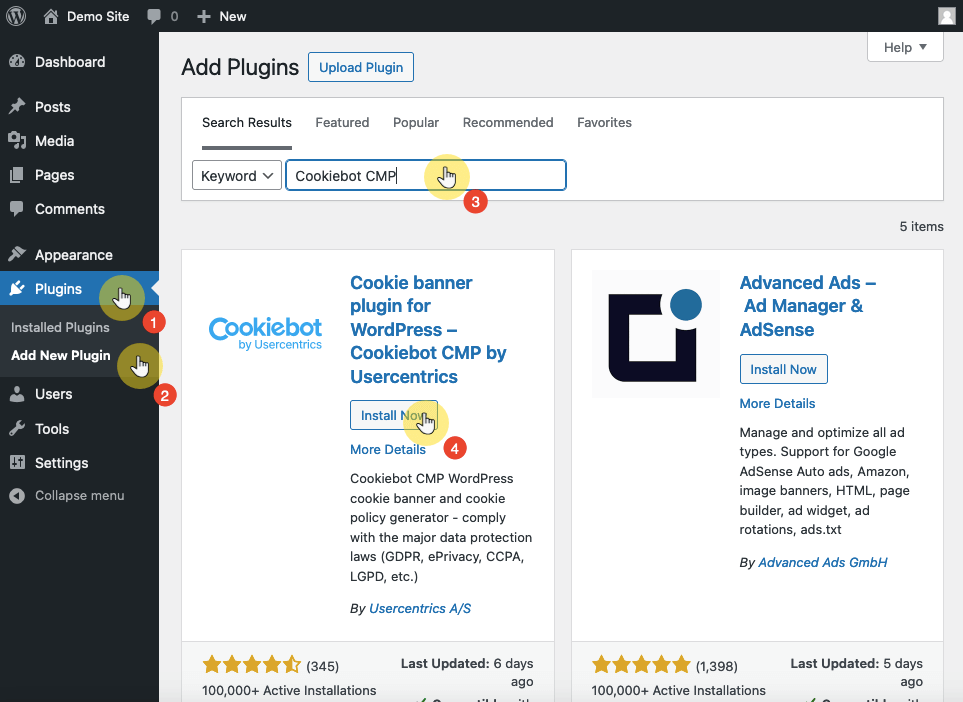Click the Media icon in the sidebar
Screen dimensions: 963x702
[17, 141]
